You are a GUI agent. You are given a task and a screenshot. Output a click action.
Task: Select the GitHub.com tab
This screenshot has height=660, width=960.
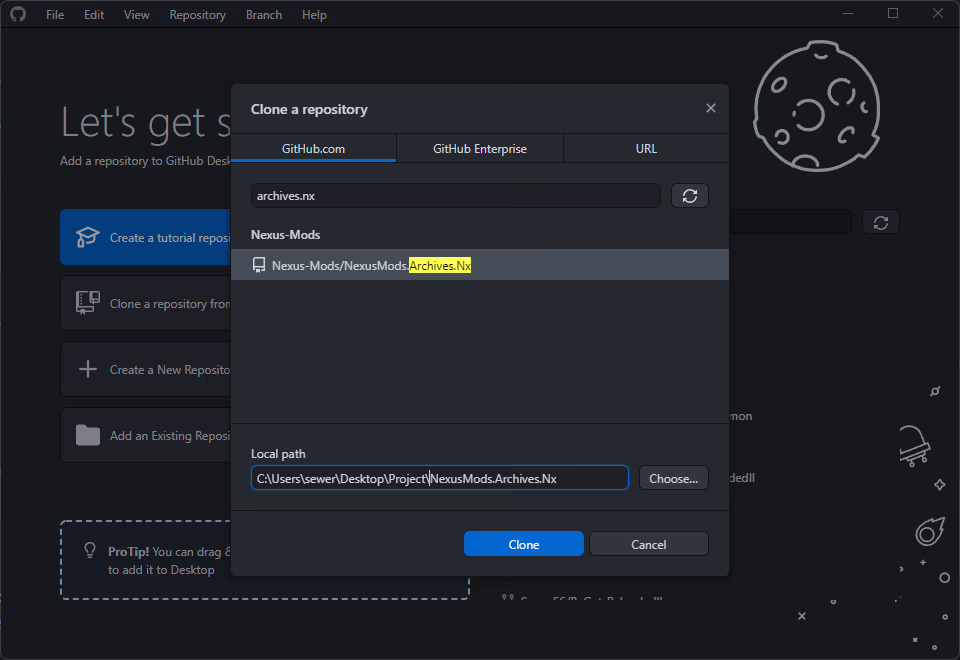point(313,149)
